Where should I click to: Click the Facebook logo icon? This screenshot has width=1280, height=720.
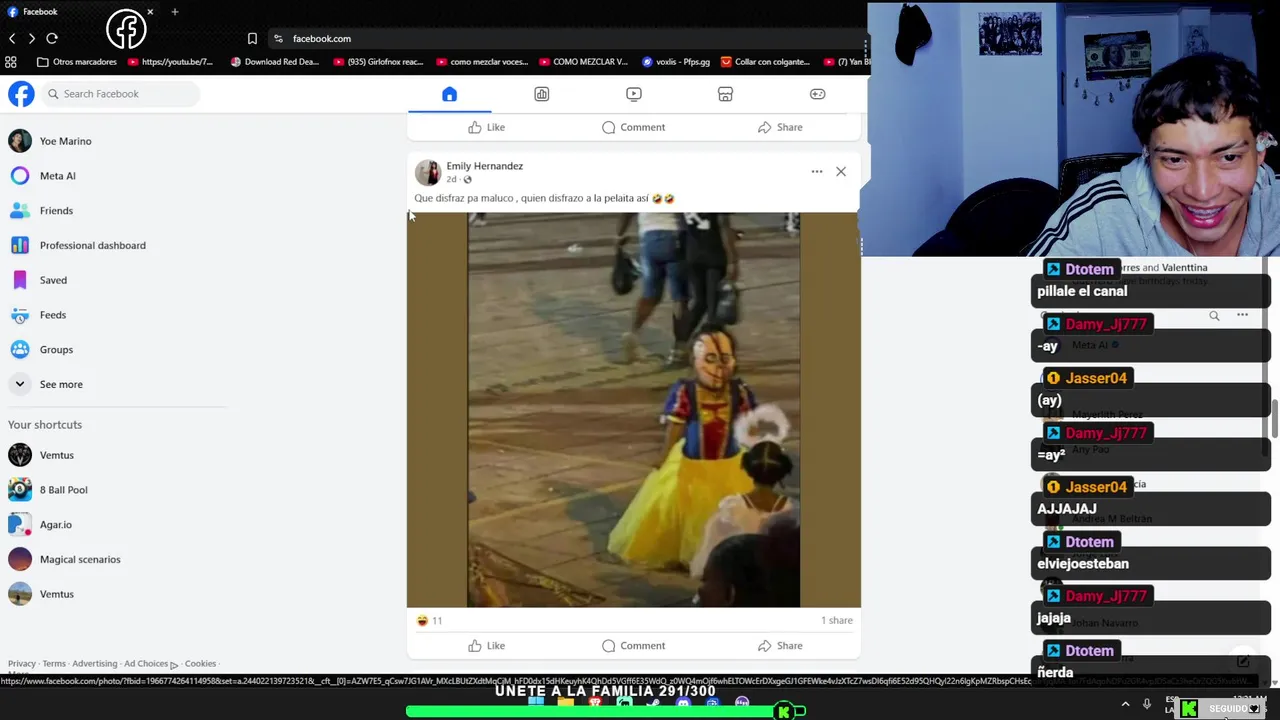[21, 94]
